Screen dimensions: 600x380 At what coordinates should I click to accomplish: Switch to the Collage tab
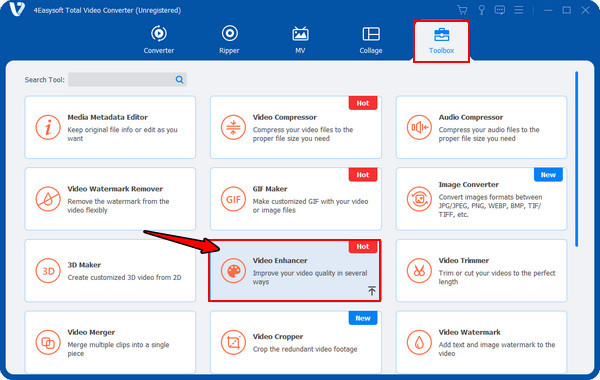coord(371,40)
